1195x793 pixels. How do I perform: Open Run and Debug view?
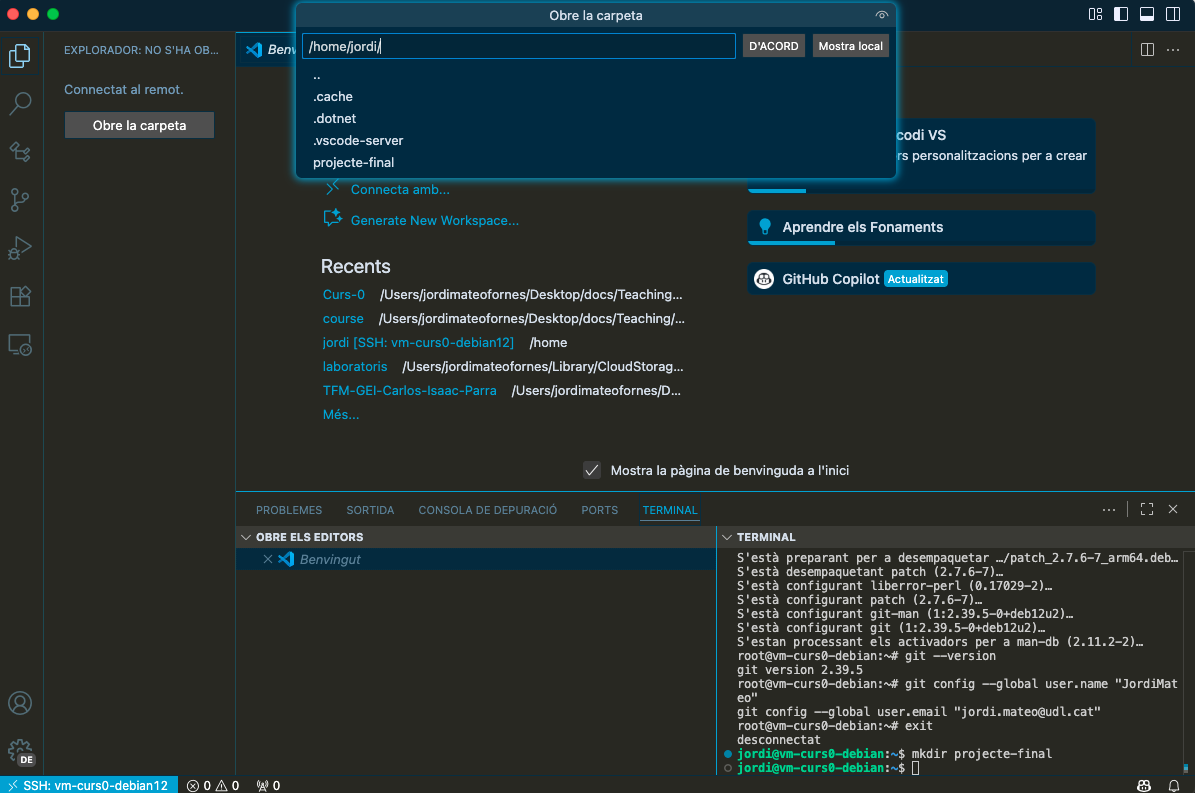point(21,248)
